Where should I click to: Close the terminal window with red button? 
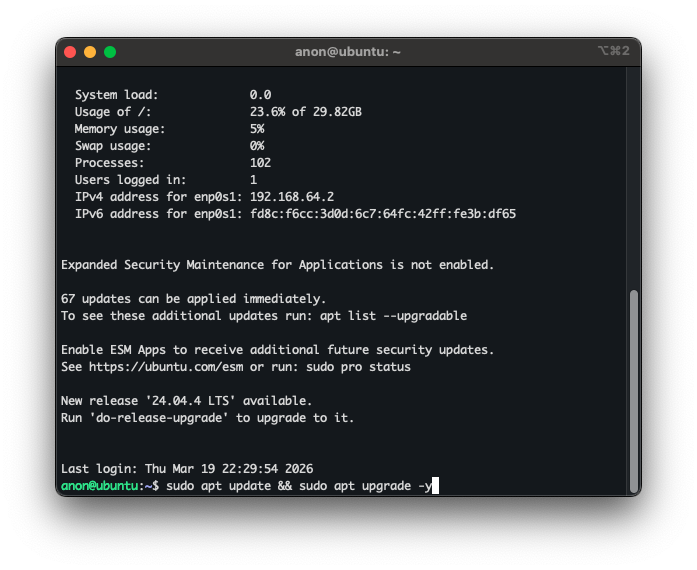pos(70,52)
